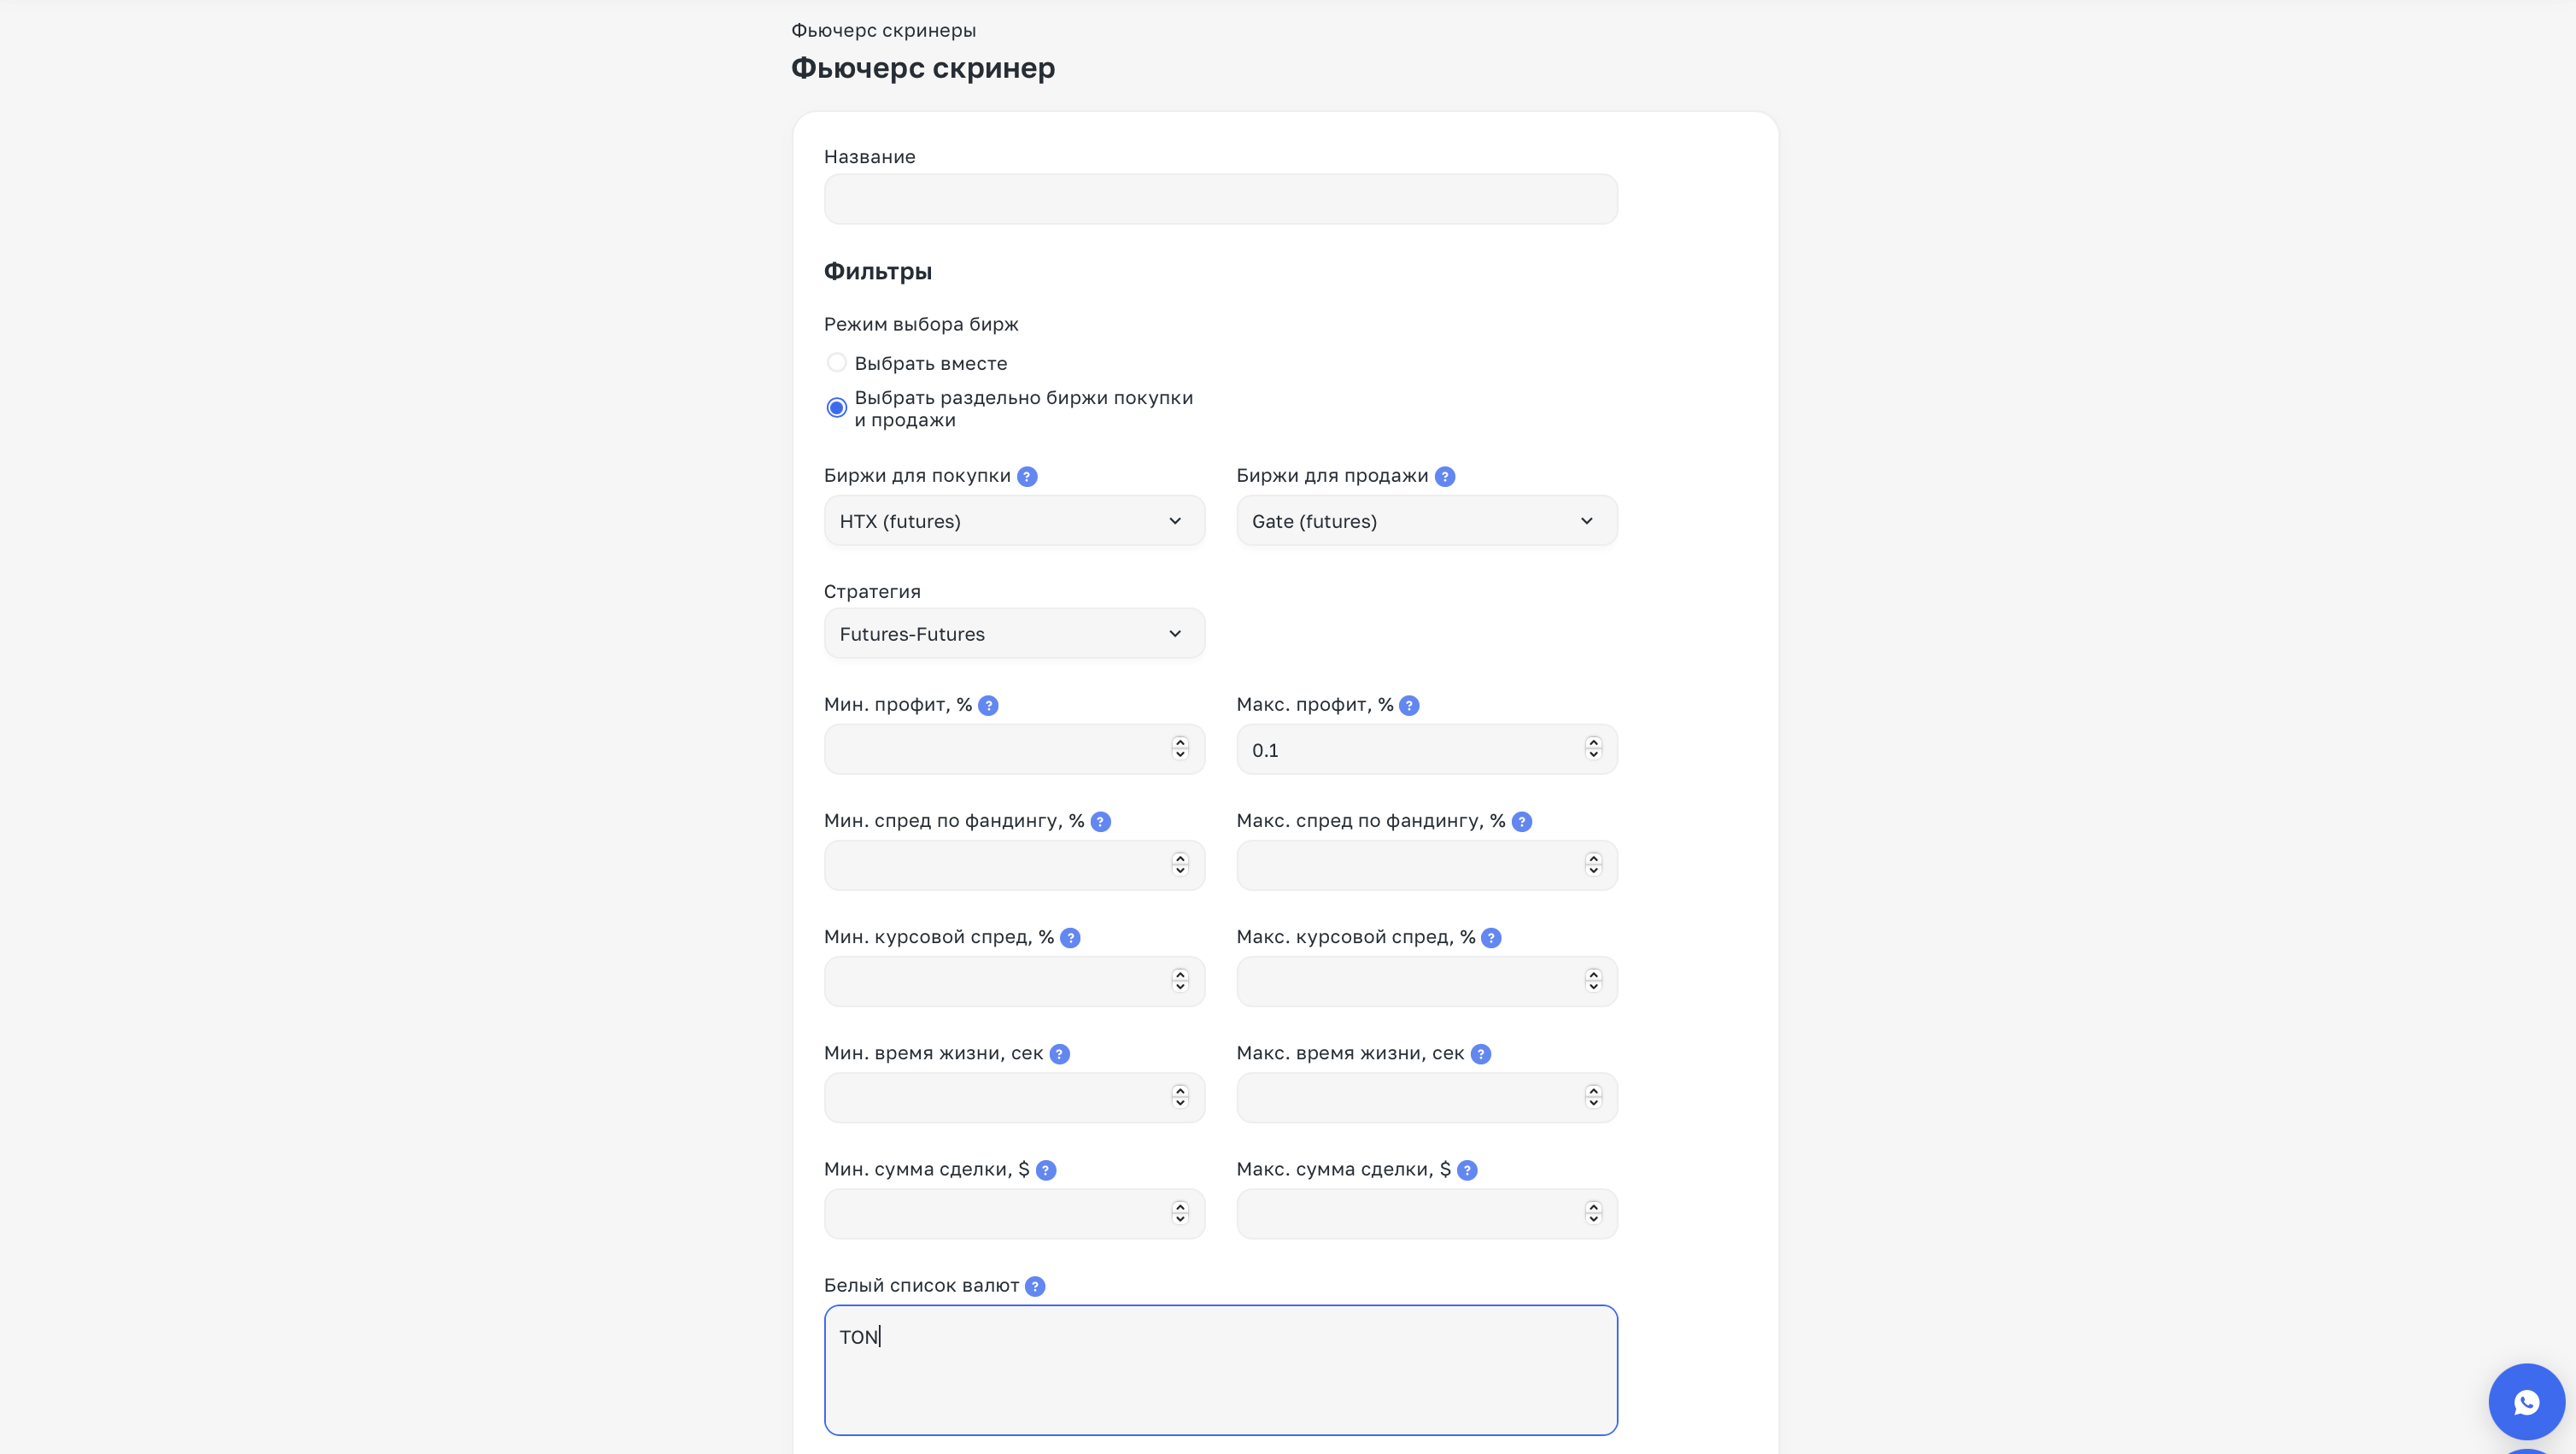Select separate buy and sell exchanges radio

tap(837, 408)
